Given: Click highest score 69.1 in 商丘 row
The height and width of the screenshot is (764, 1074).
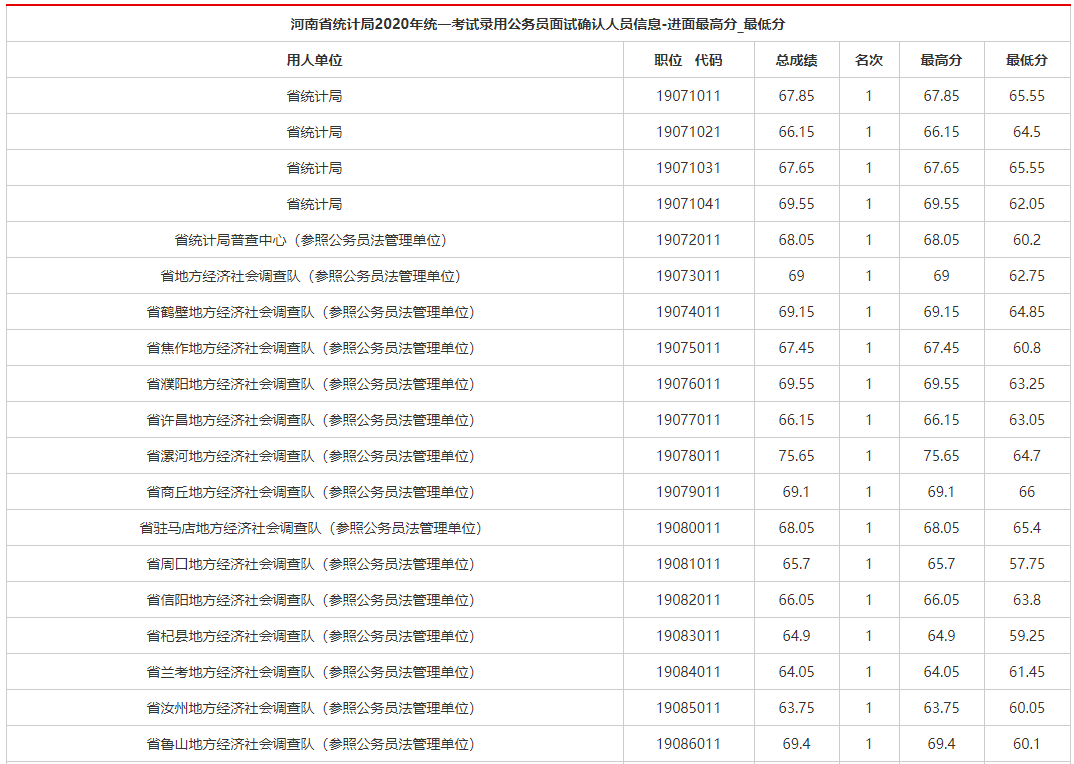Looking at the screenshot, I should (941, 492).
